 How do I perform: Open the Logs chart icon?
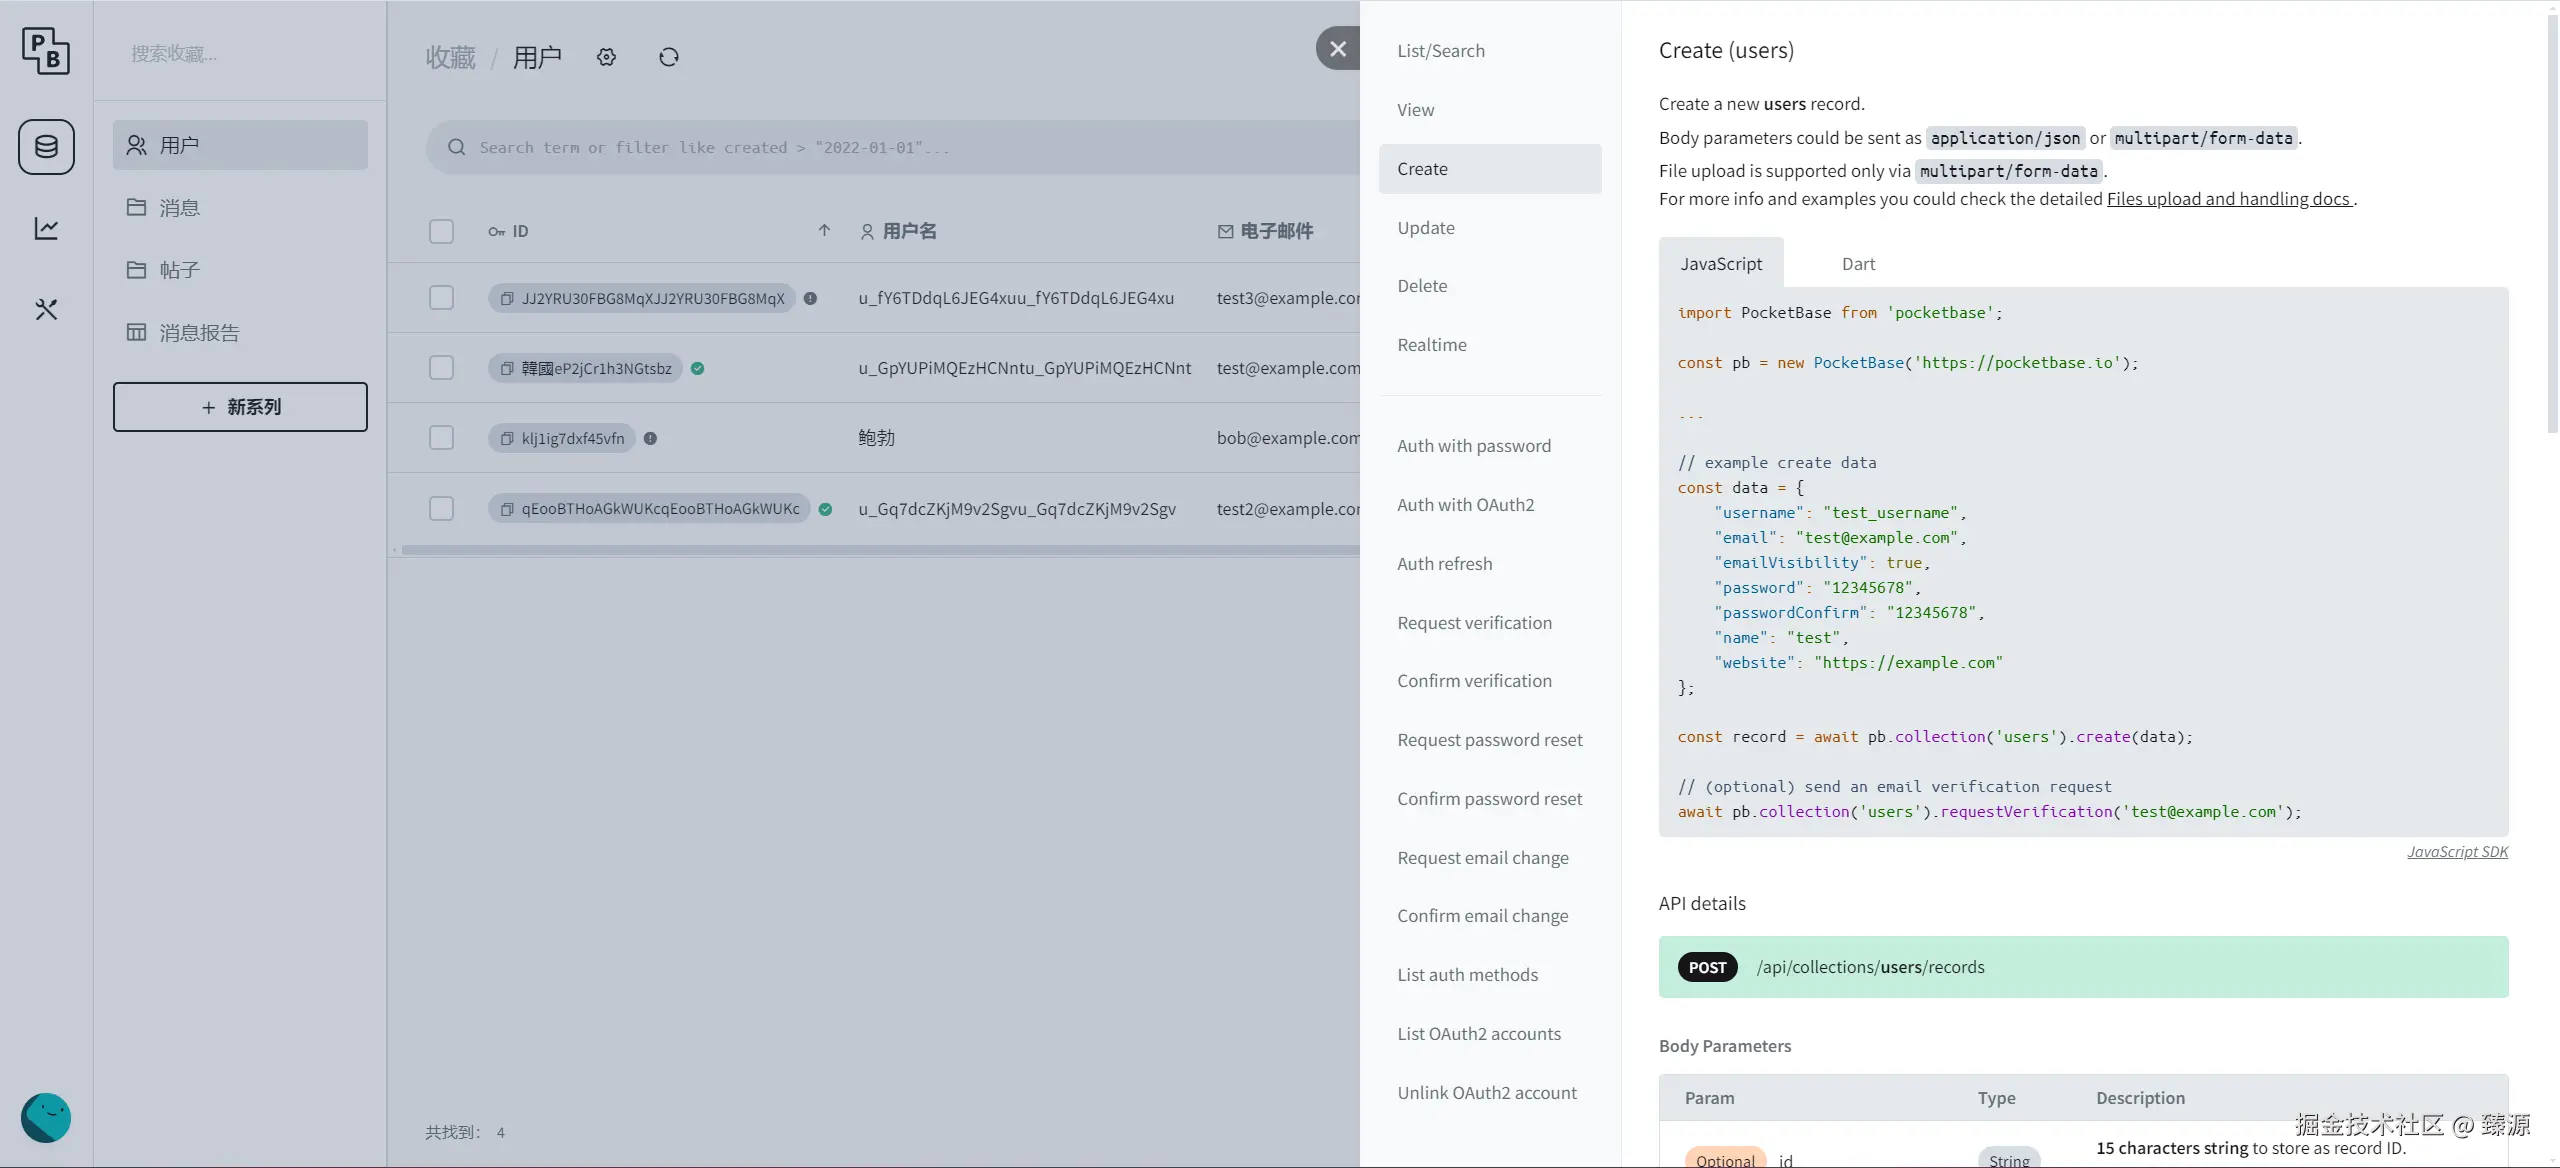(x=46, y=228)
